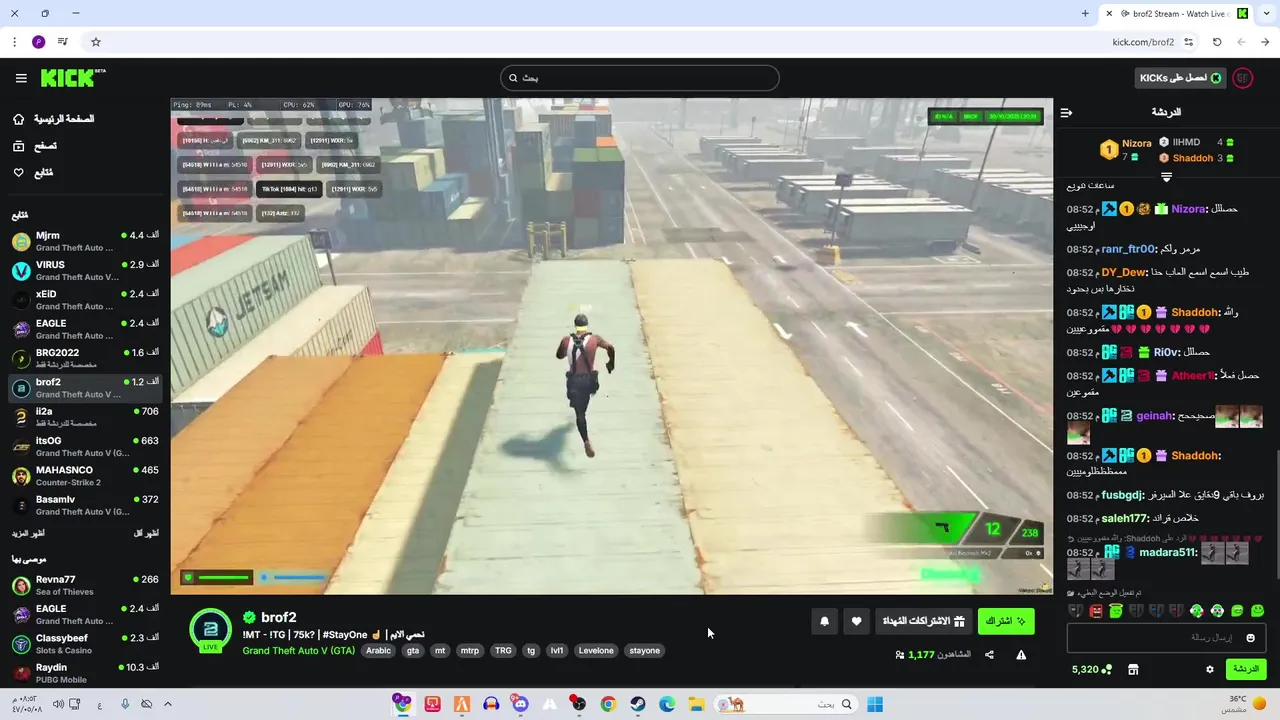Click the Grand Theft Auto V category link

(298, 651)
